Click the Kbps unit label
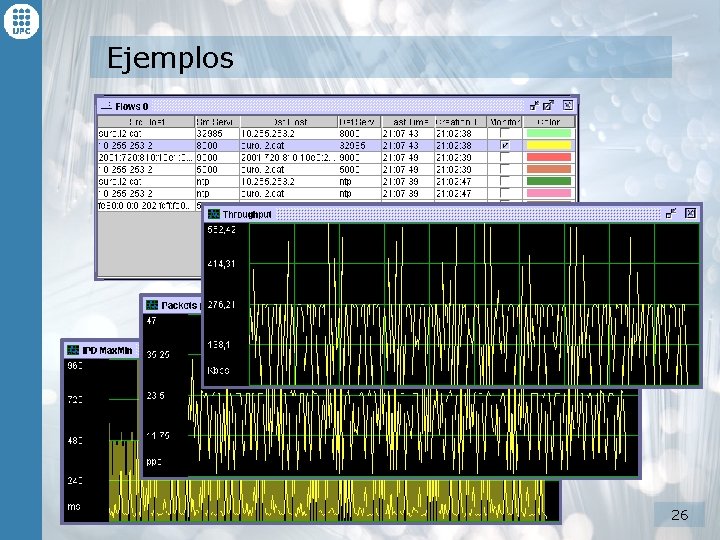Image resolution: width=720 pixels, height=540 pixels. [x=219, y=370]
